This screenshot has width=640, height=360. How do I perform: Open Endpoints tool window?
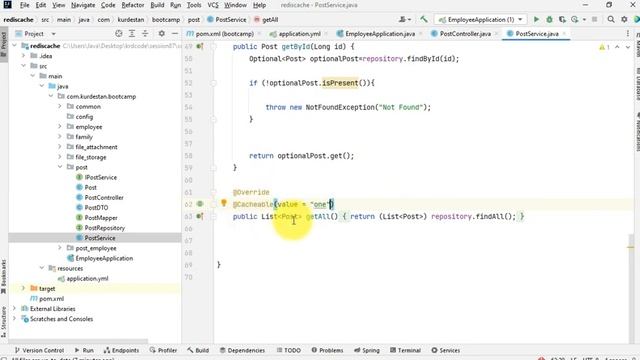click(x=121, y=350)
